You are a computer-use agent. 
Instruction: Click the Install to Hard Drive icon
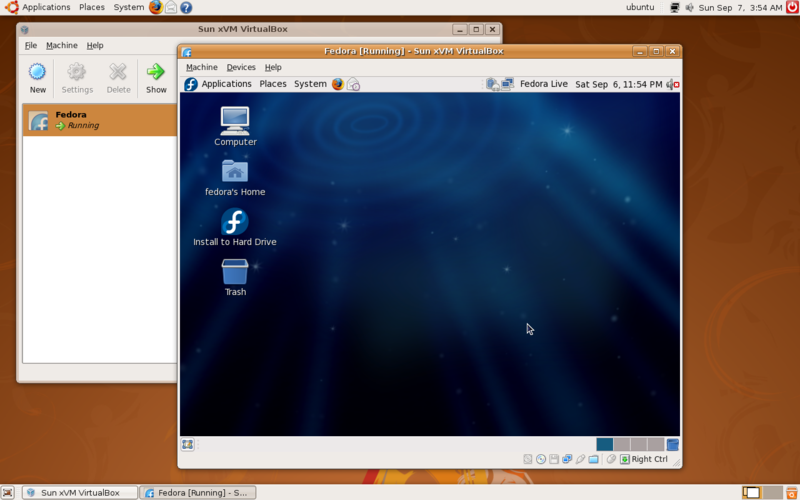[235, 228]
